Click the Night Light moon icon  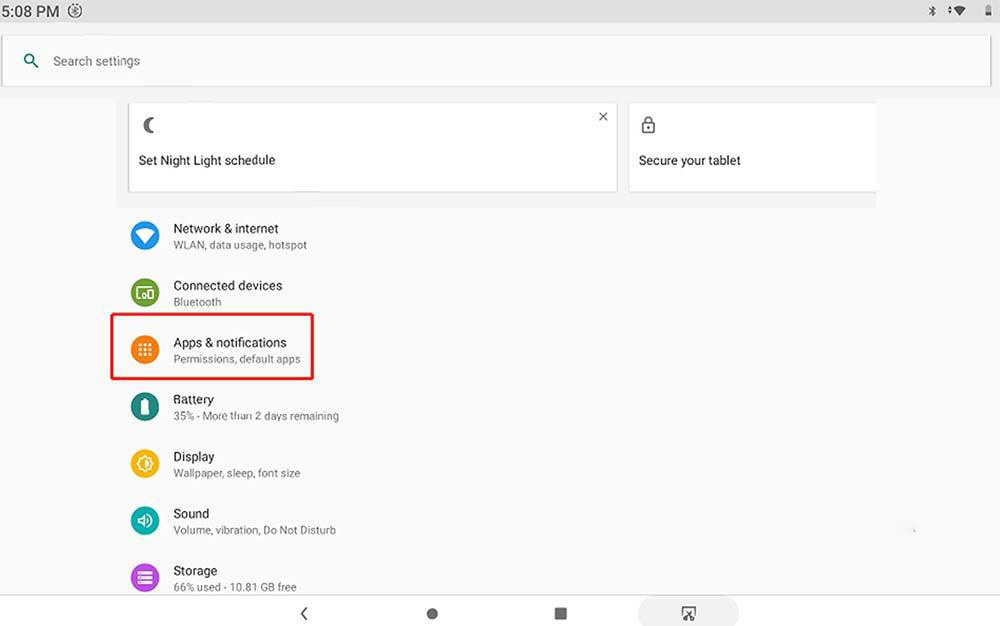[x=149, y=125]
